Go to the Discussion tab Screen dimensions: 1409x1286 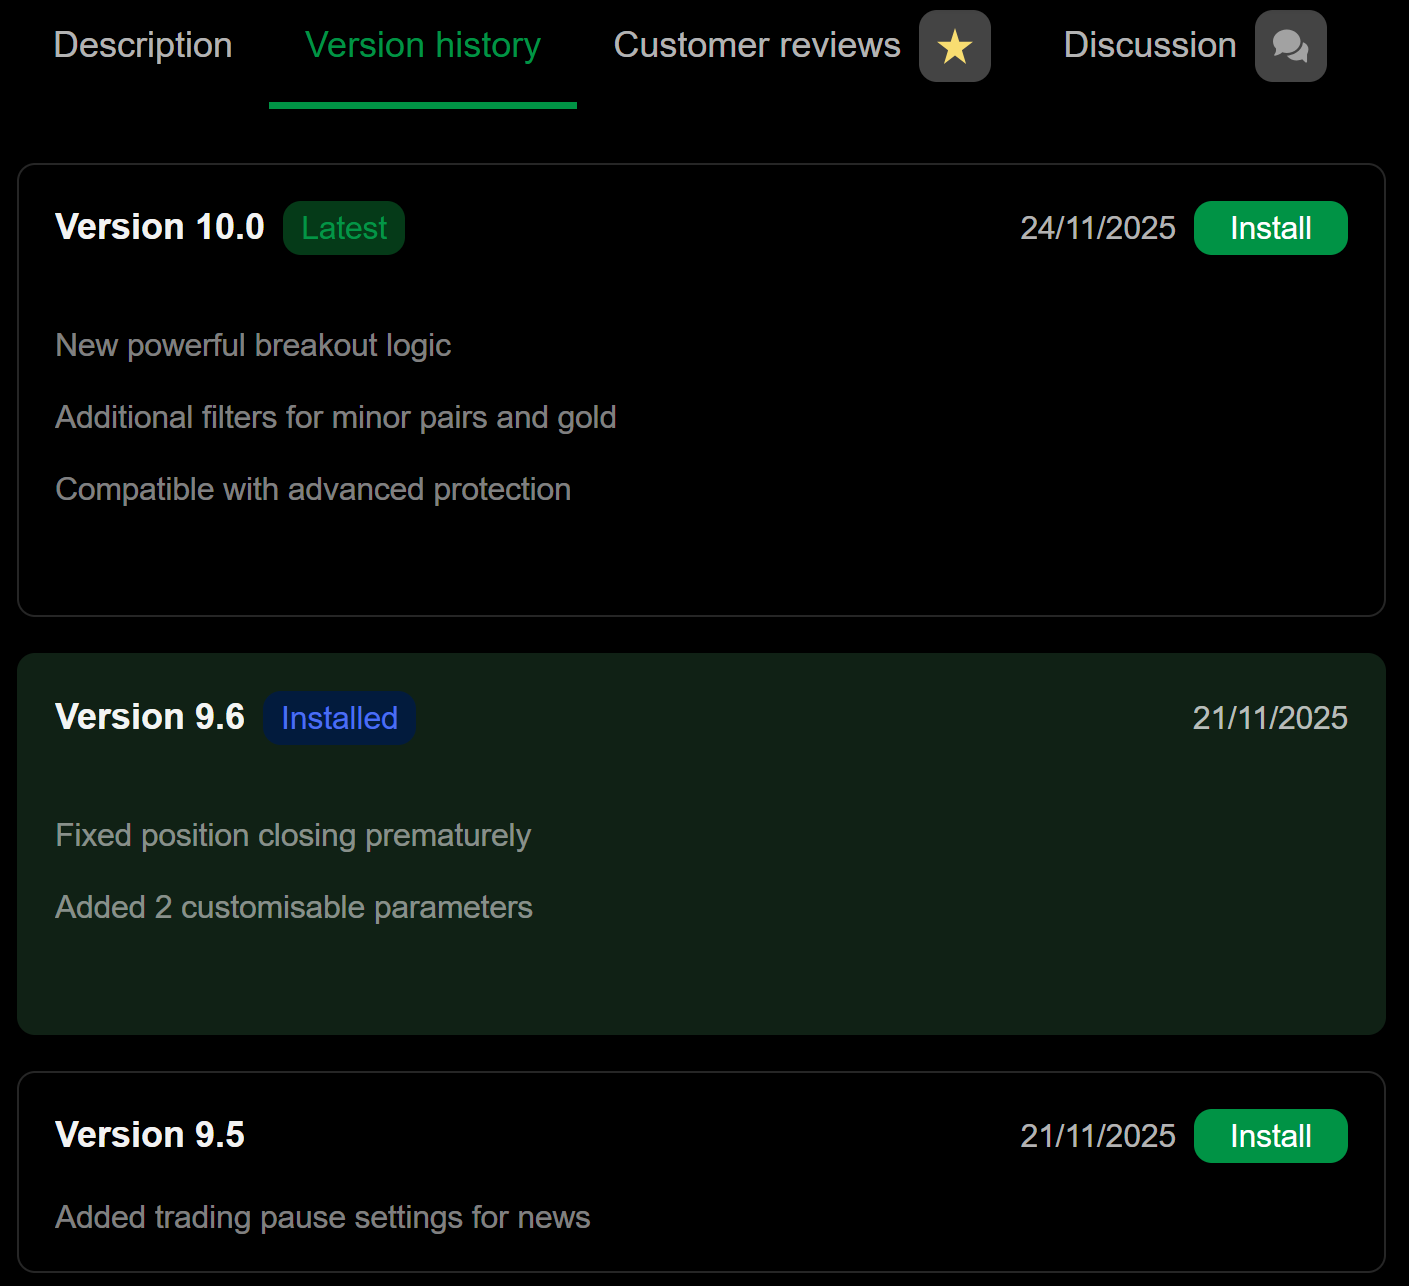(x=1149, y=46)
